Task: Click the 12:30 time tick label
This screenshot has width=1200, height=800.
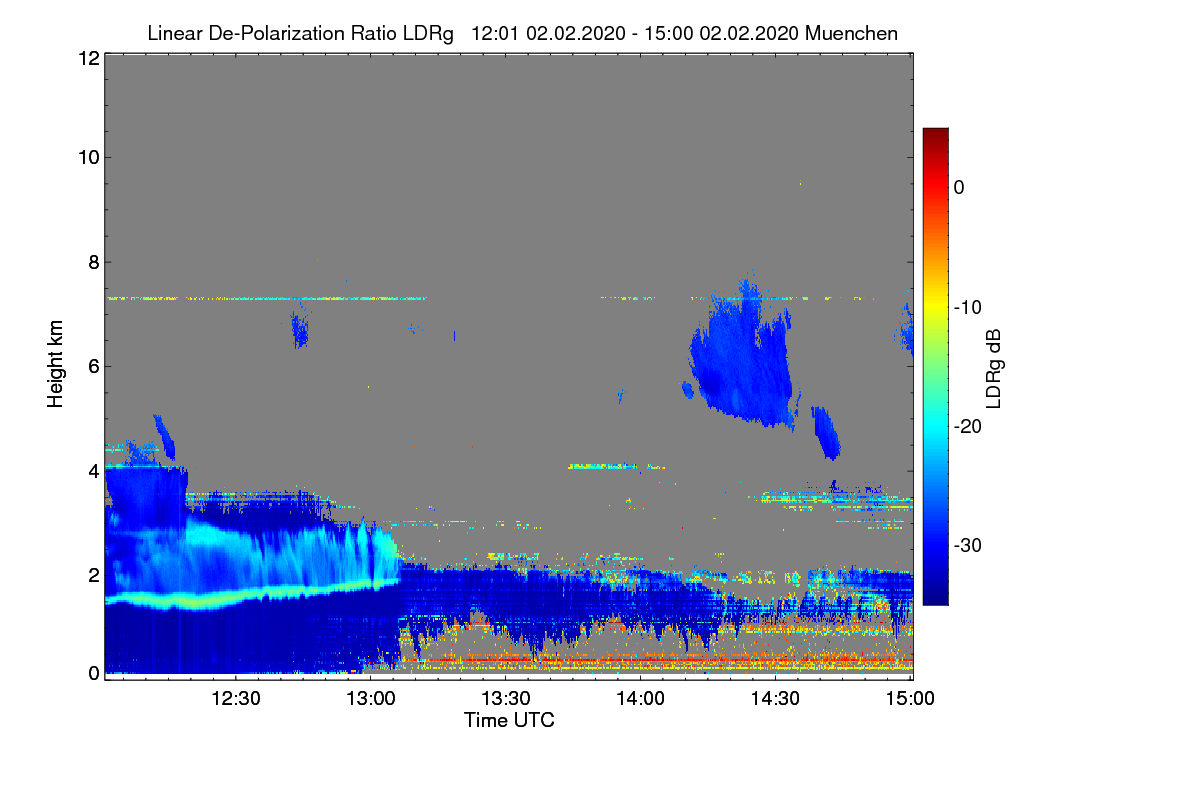Action: click(x=236, y=698)
